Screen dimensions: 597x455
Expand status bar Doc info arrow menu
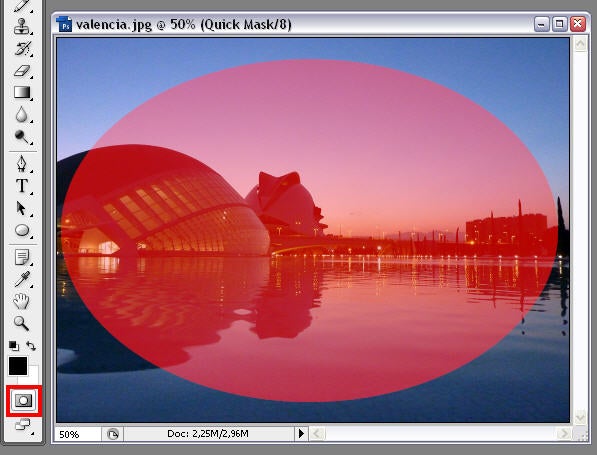pos(301,433)
